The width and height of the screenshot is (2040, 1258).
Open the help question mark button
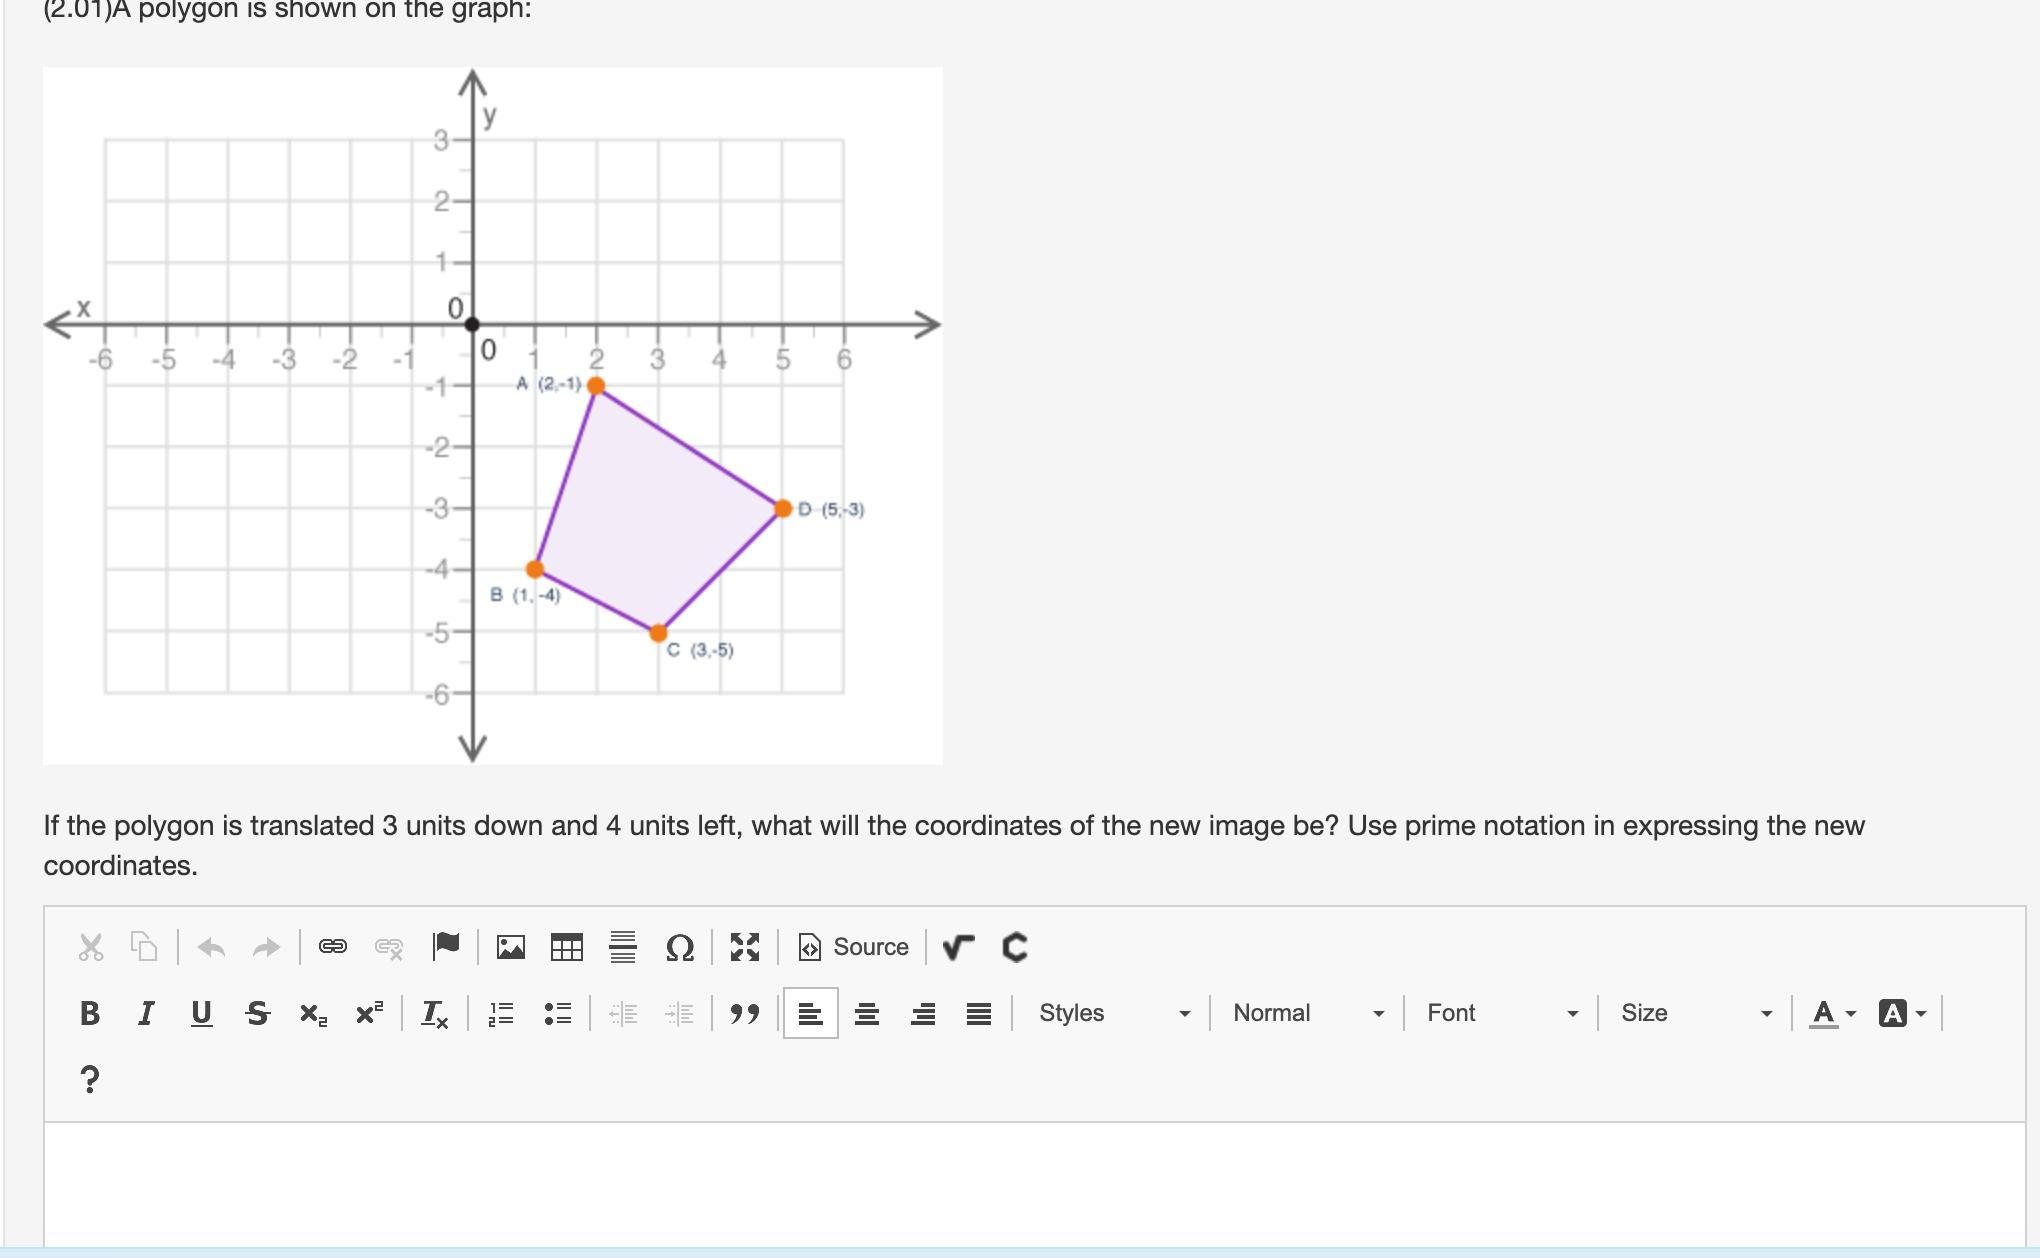click(x=89, y=1079)
